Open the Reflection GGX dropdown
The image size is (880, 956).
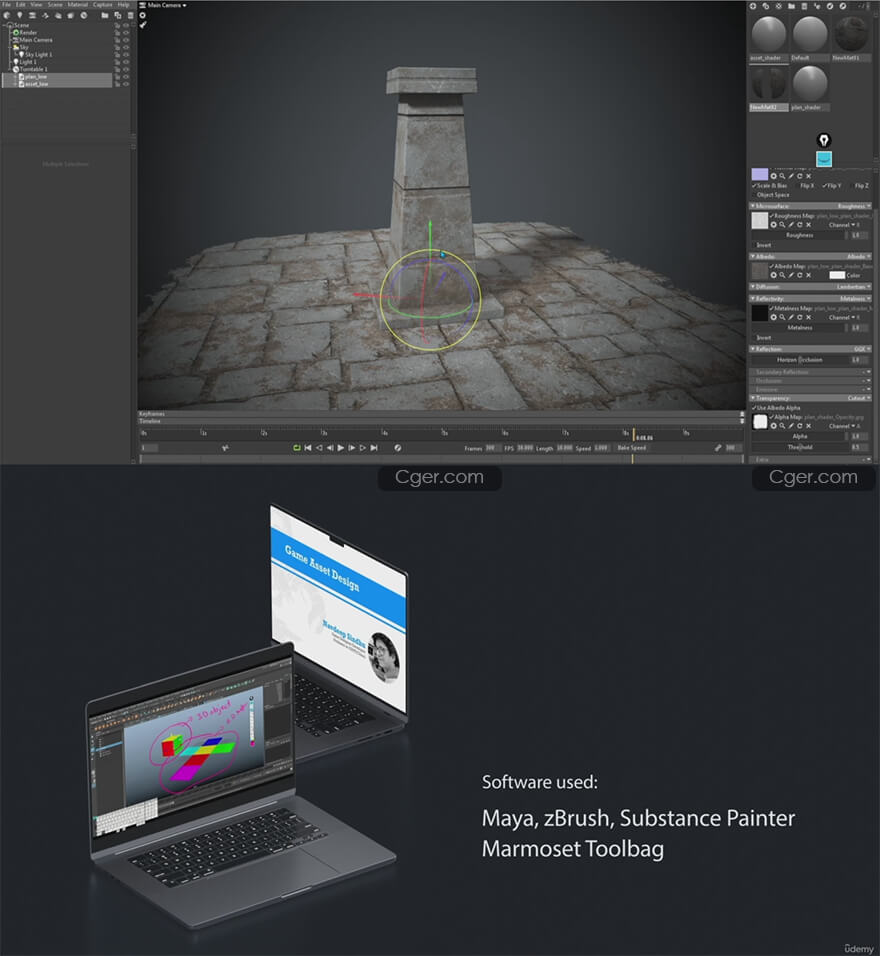coord(862,349)
